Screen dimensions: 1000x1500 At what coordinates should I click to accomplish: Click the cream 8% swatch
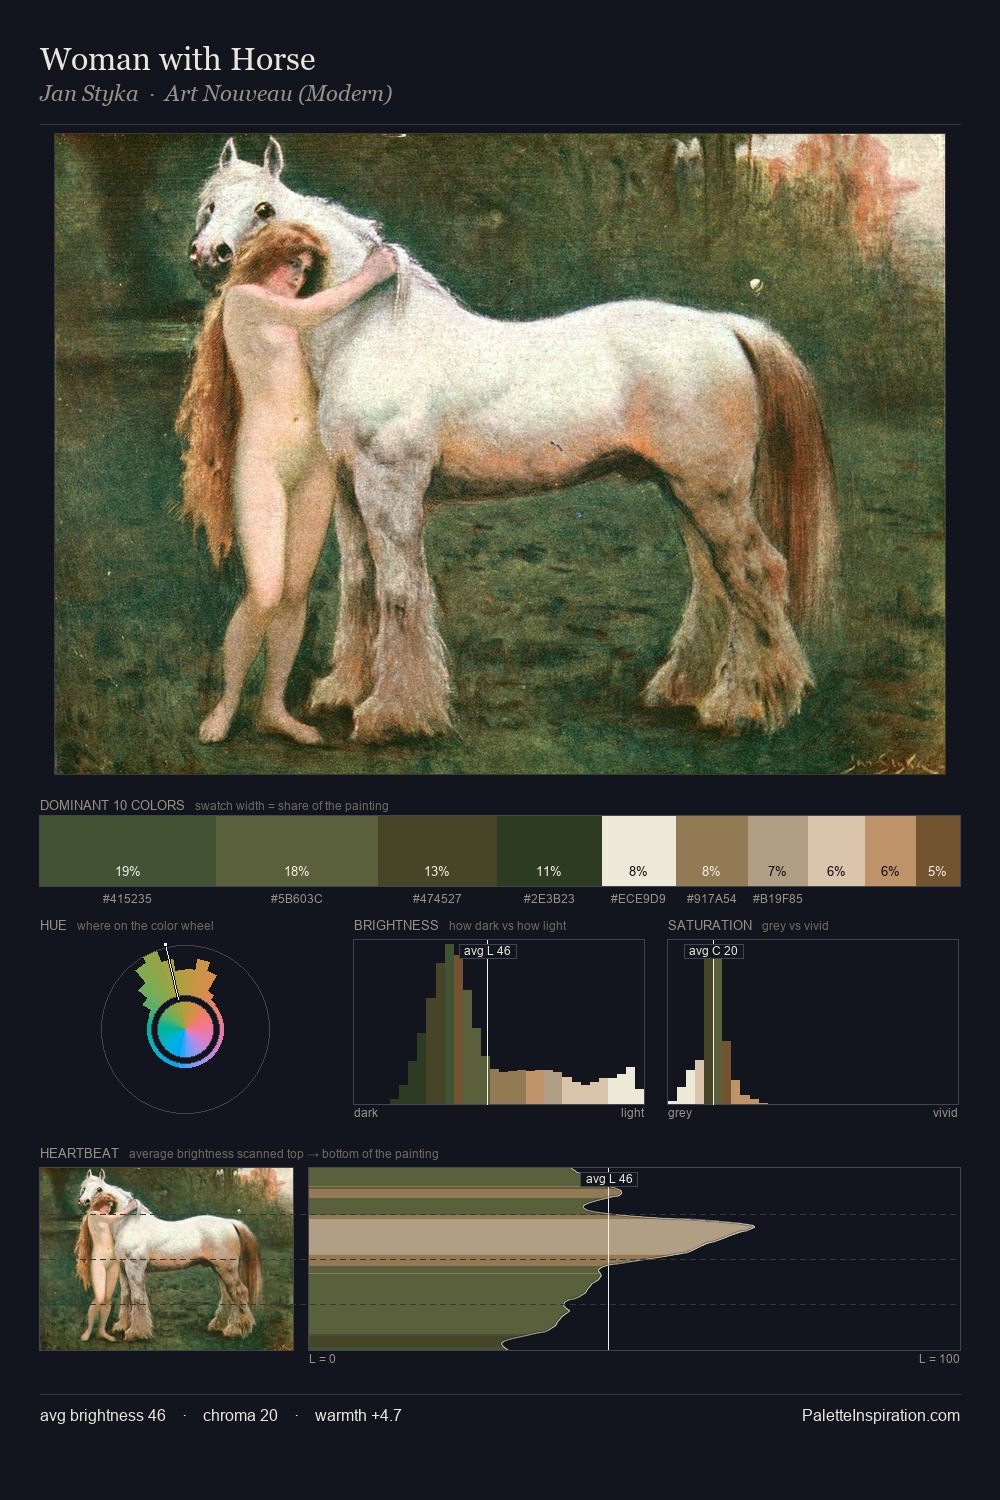[x=639, y=851]
